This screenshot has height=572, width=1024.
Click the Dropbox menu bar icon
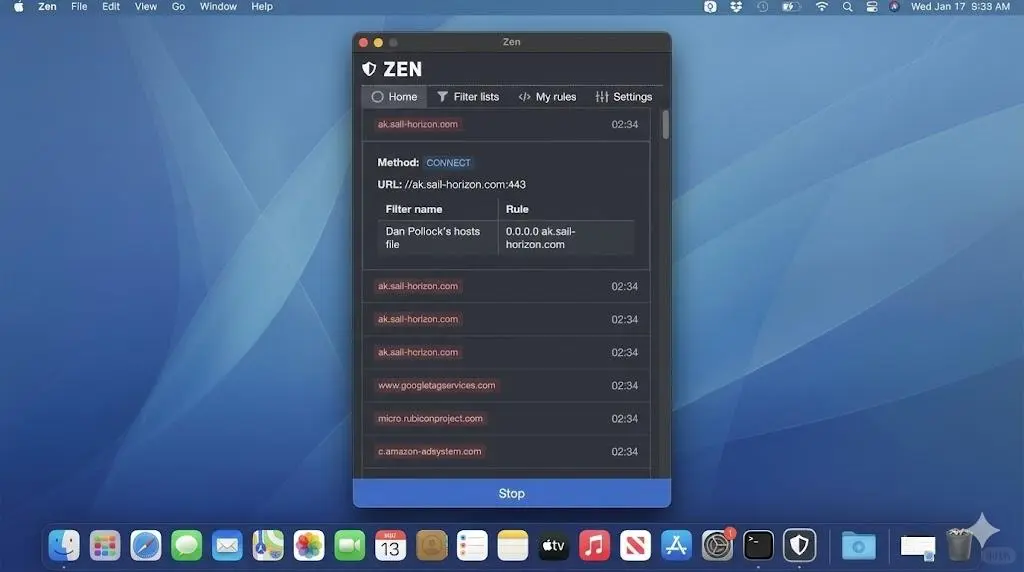(736, 7)
